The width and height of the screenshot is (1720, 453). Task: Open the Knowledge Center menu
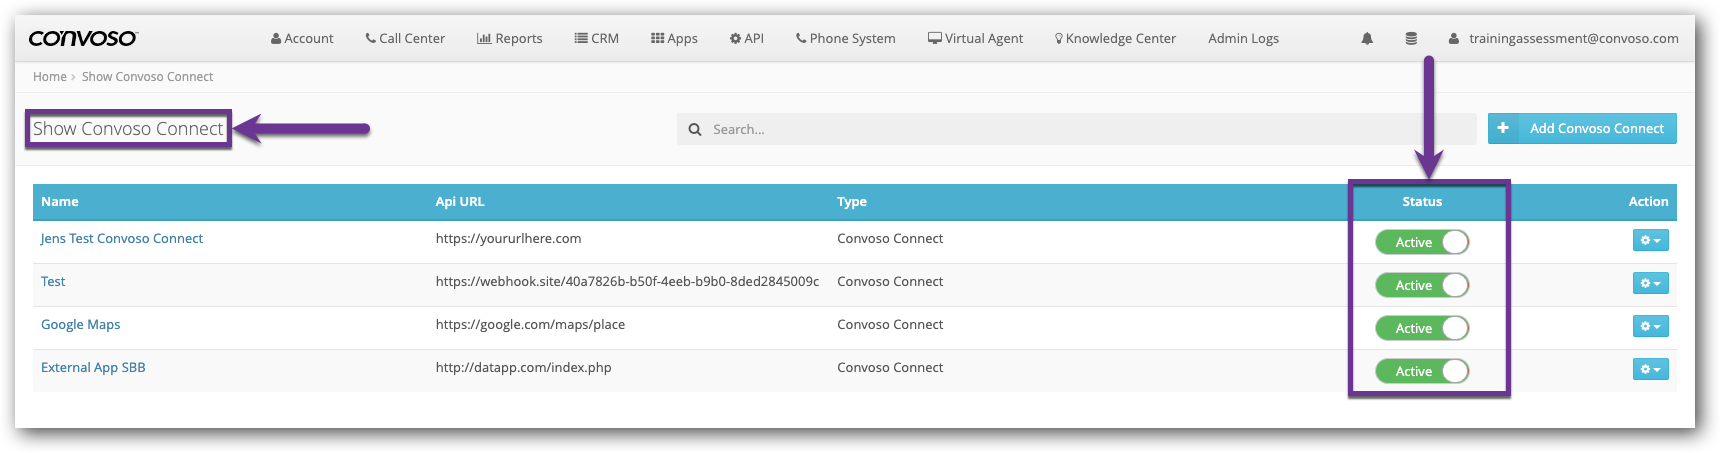pos(1115,39)
